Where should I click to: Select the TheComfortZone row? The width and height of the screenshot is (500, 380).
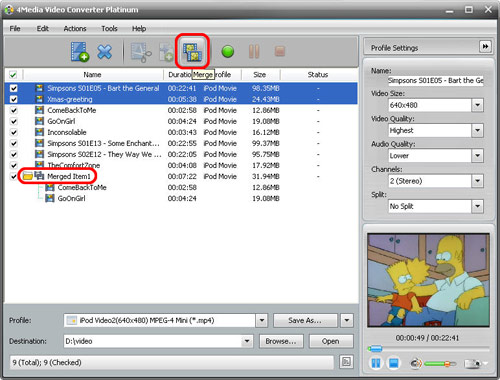pos(181,165)
